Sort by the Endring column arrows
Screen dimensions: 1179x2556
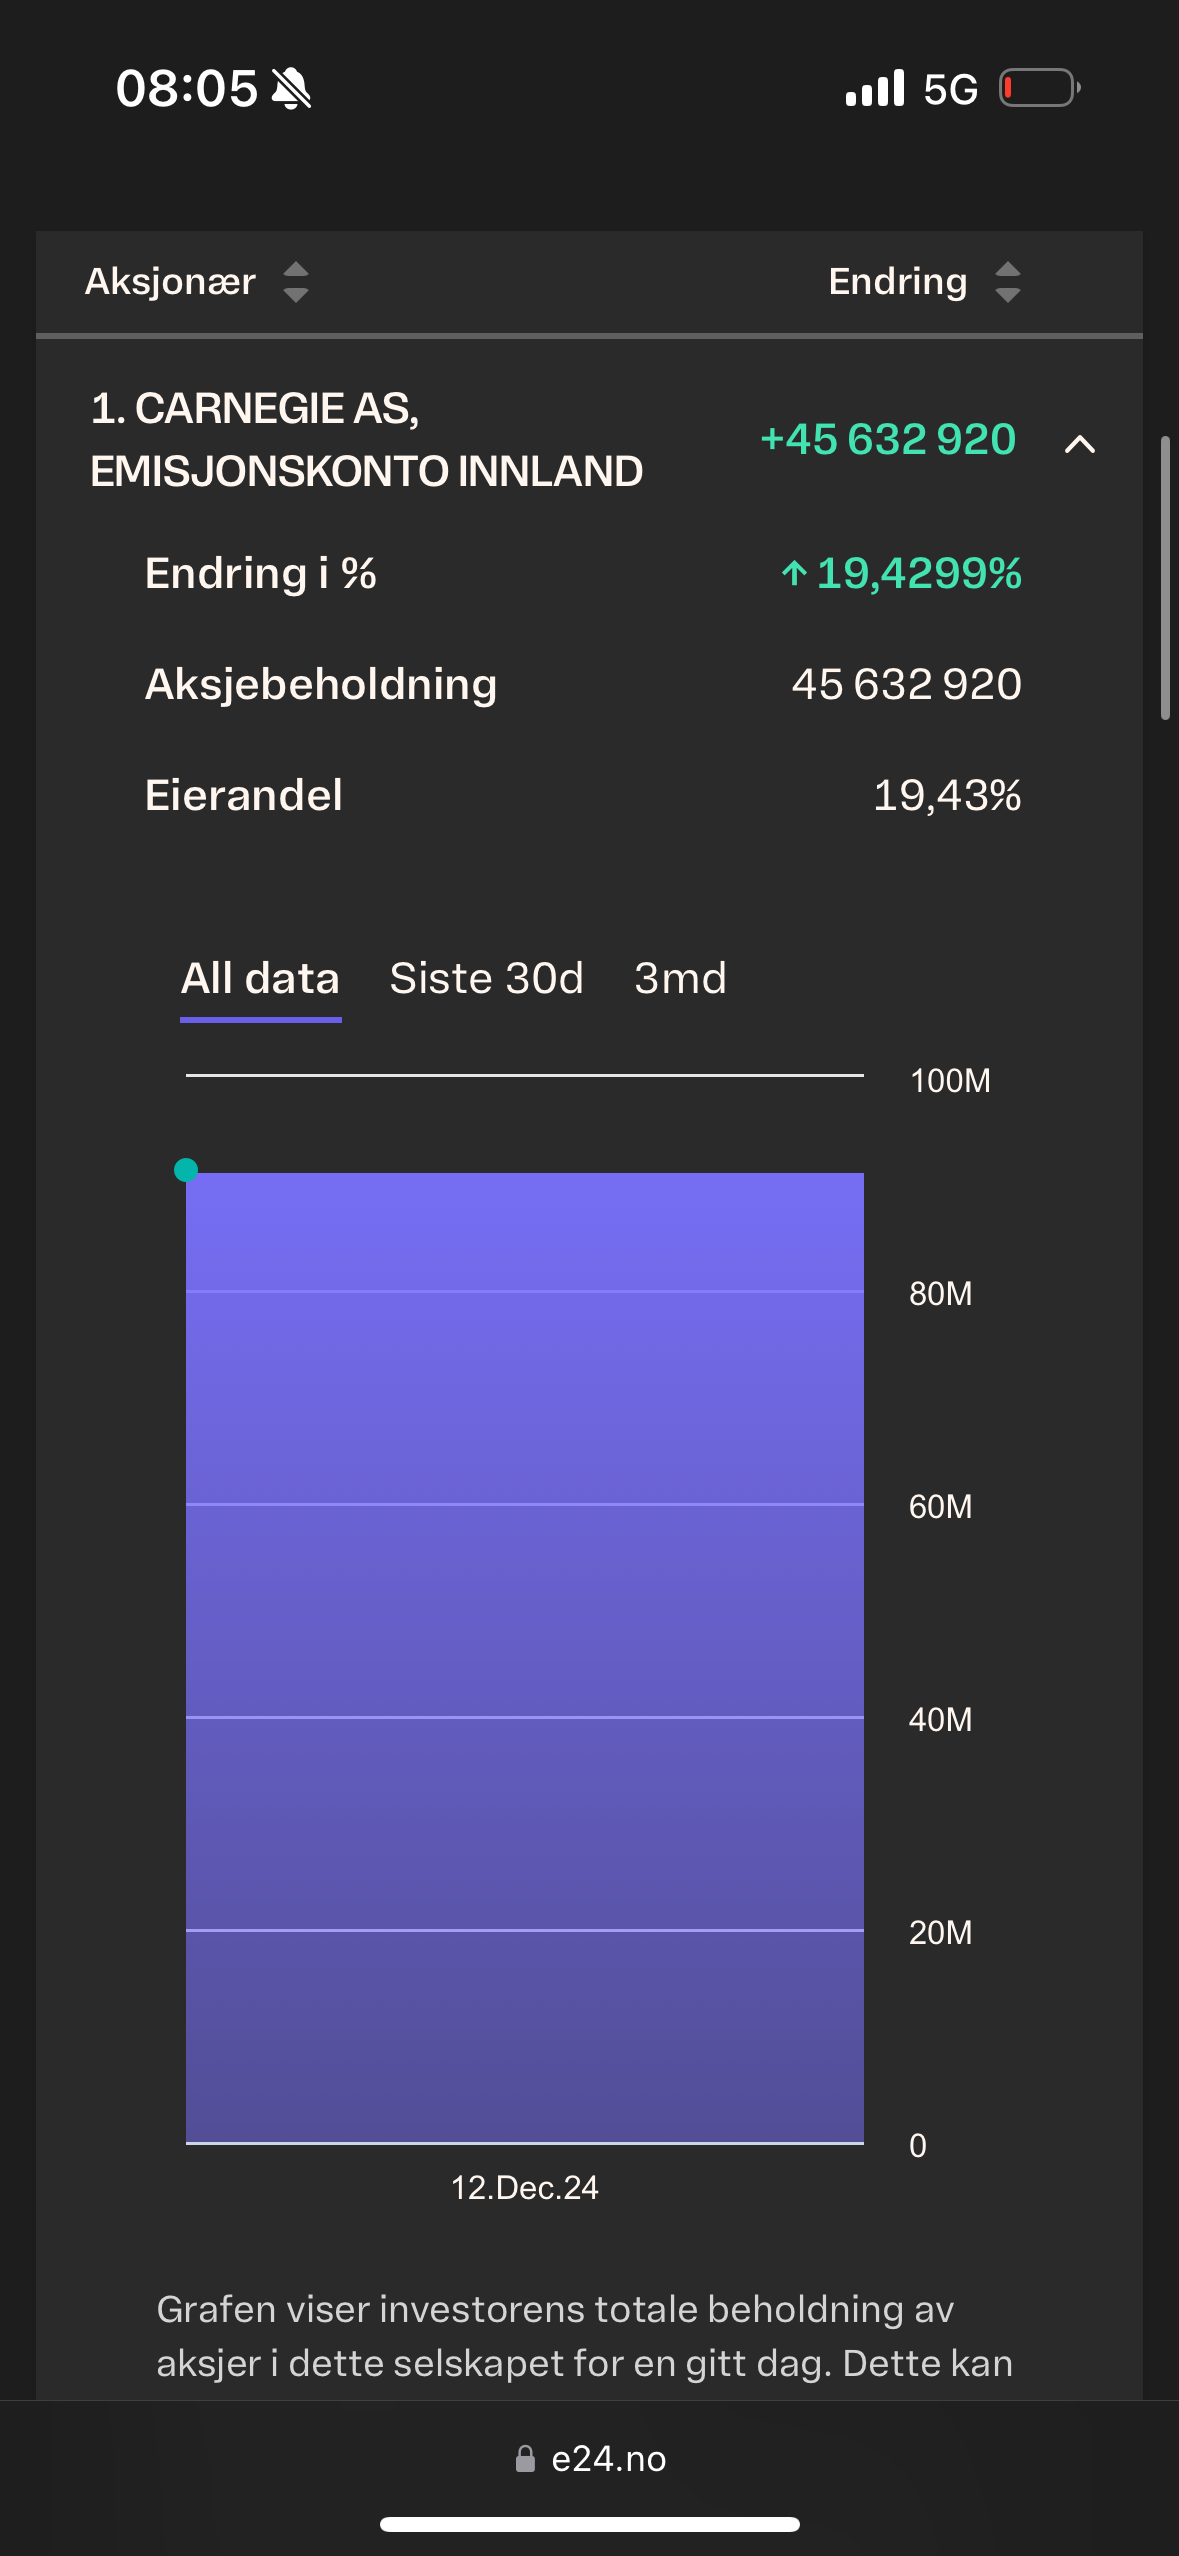tap(1008, 282)
